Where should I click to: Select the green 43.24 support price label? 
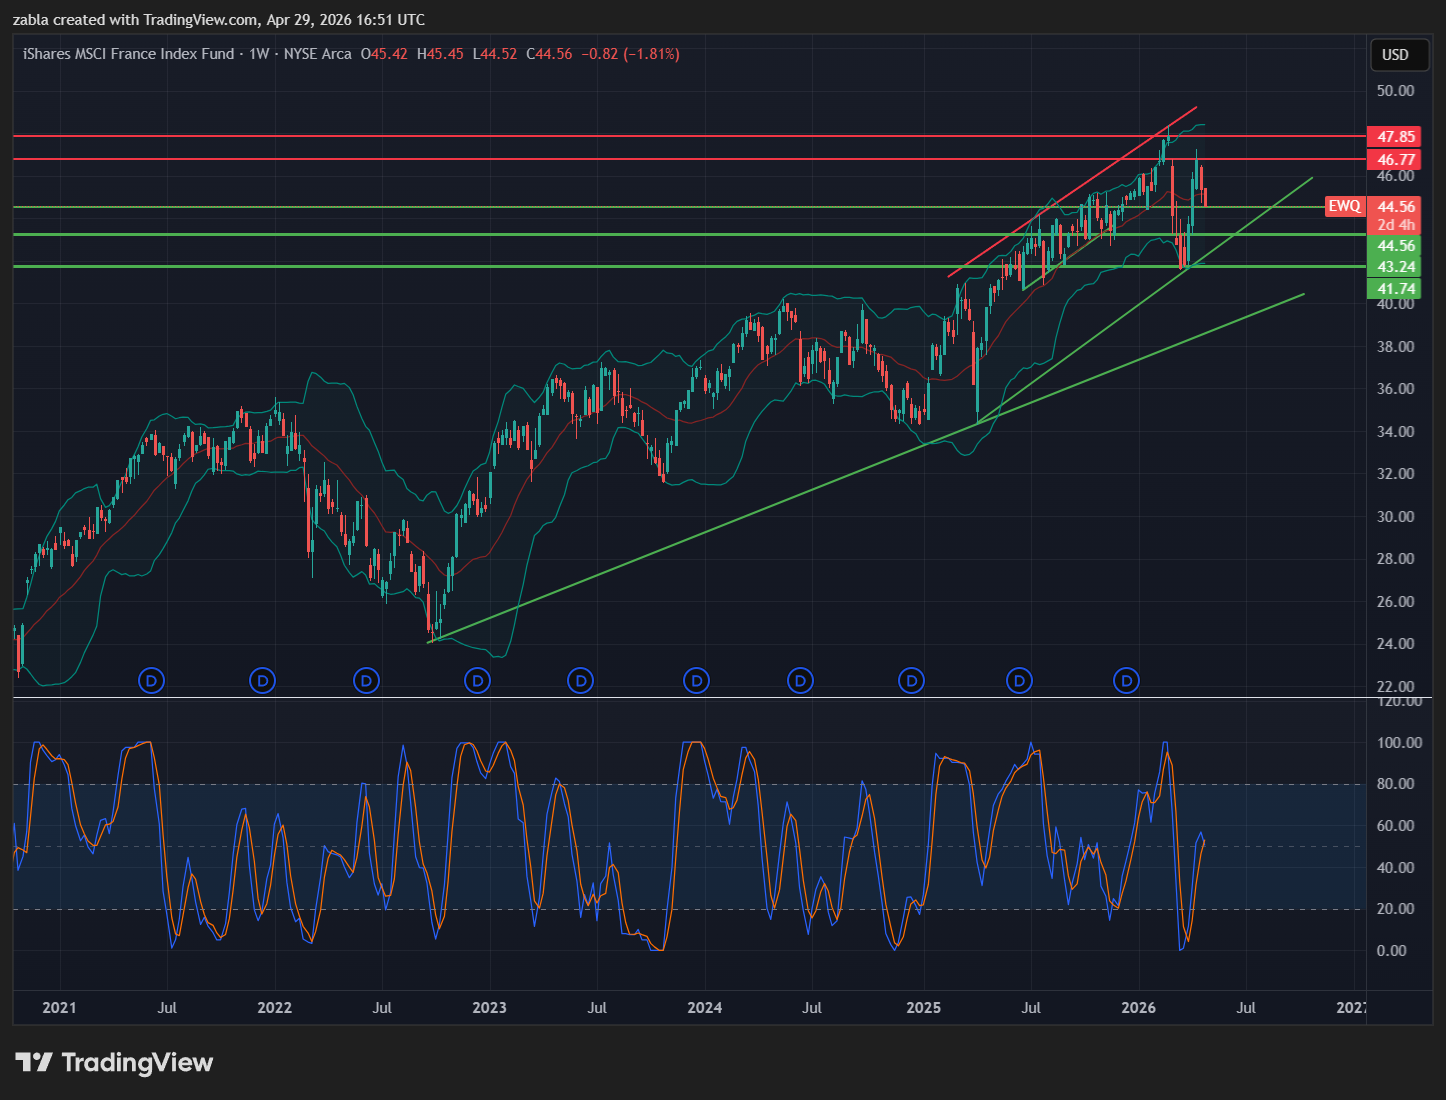pyautogui.click(x=1395, y=267)
